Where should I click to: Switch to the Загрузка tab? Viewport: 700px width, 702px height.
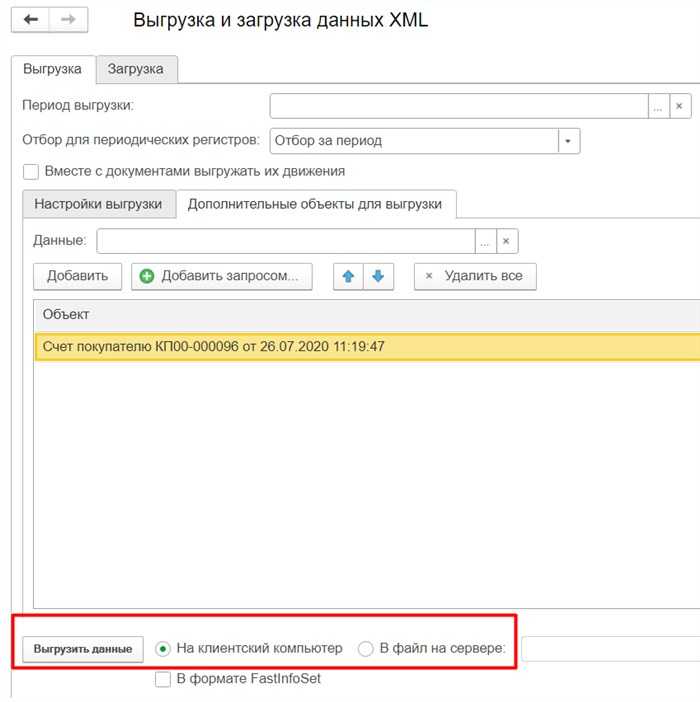click(x=136, y=69)
